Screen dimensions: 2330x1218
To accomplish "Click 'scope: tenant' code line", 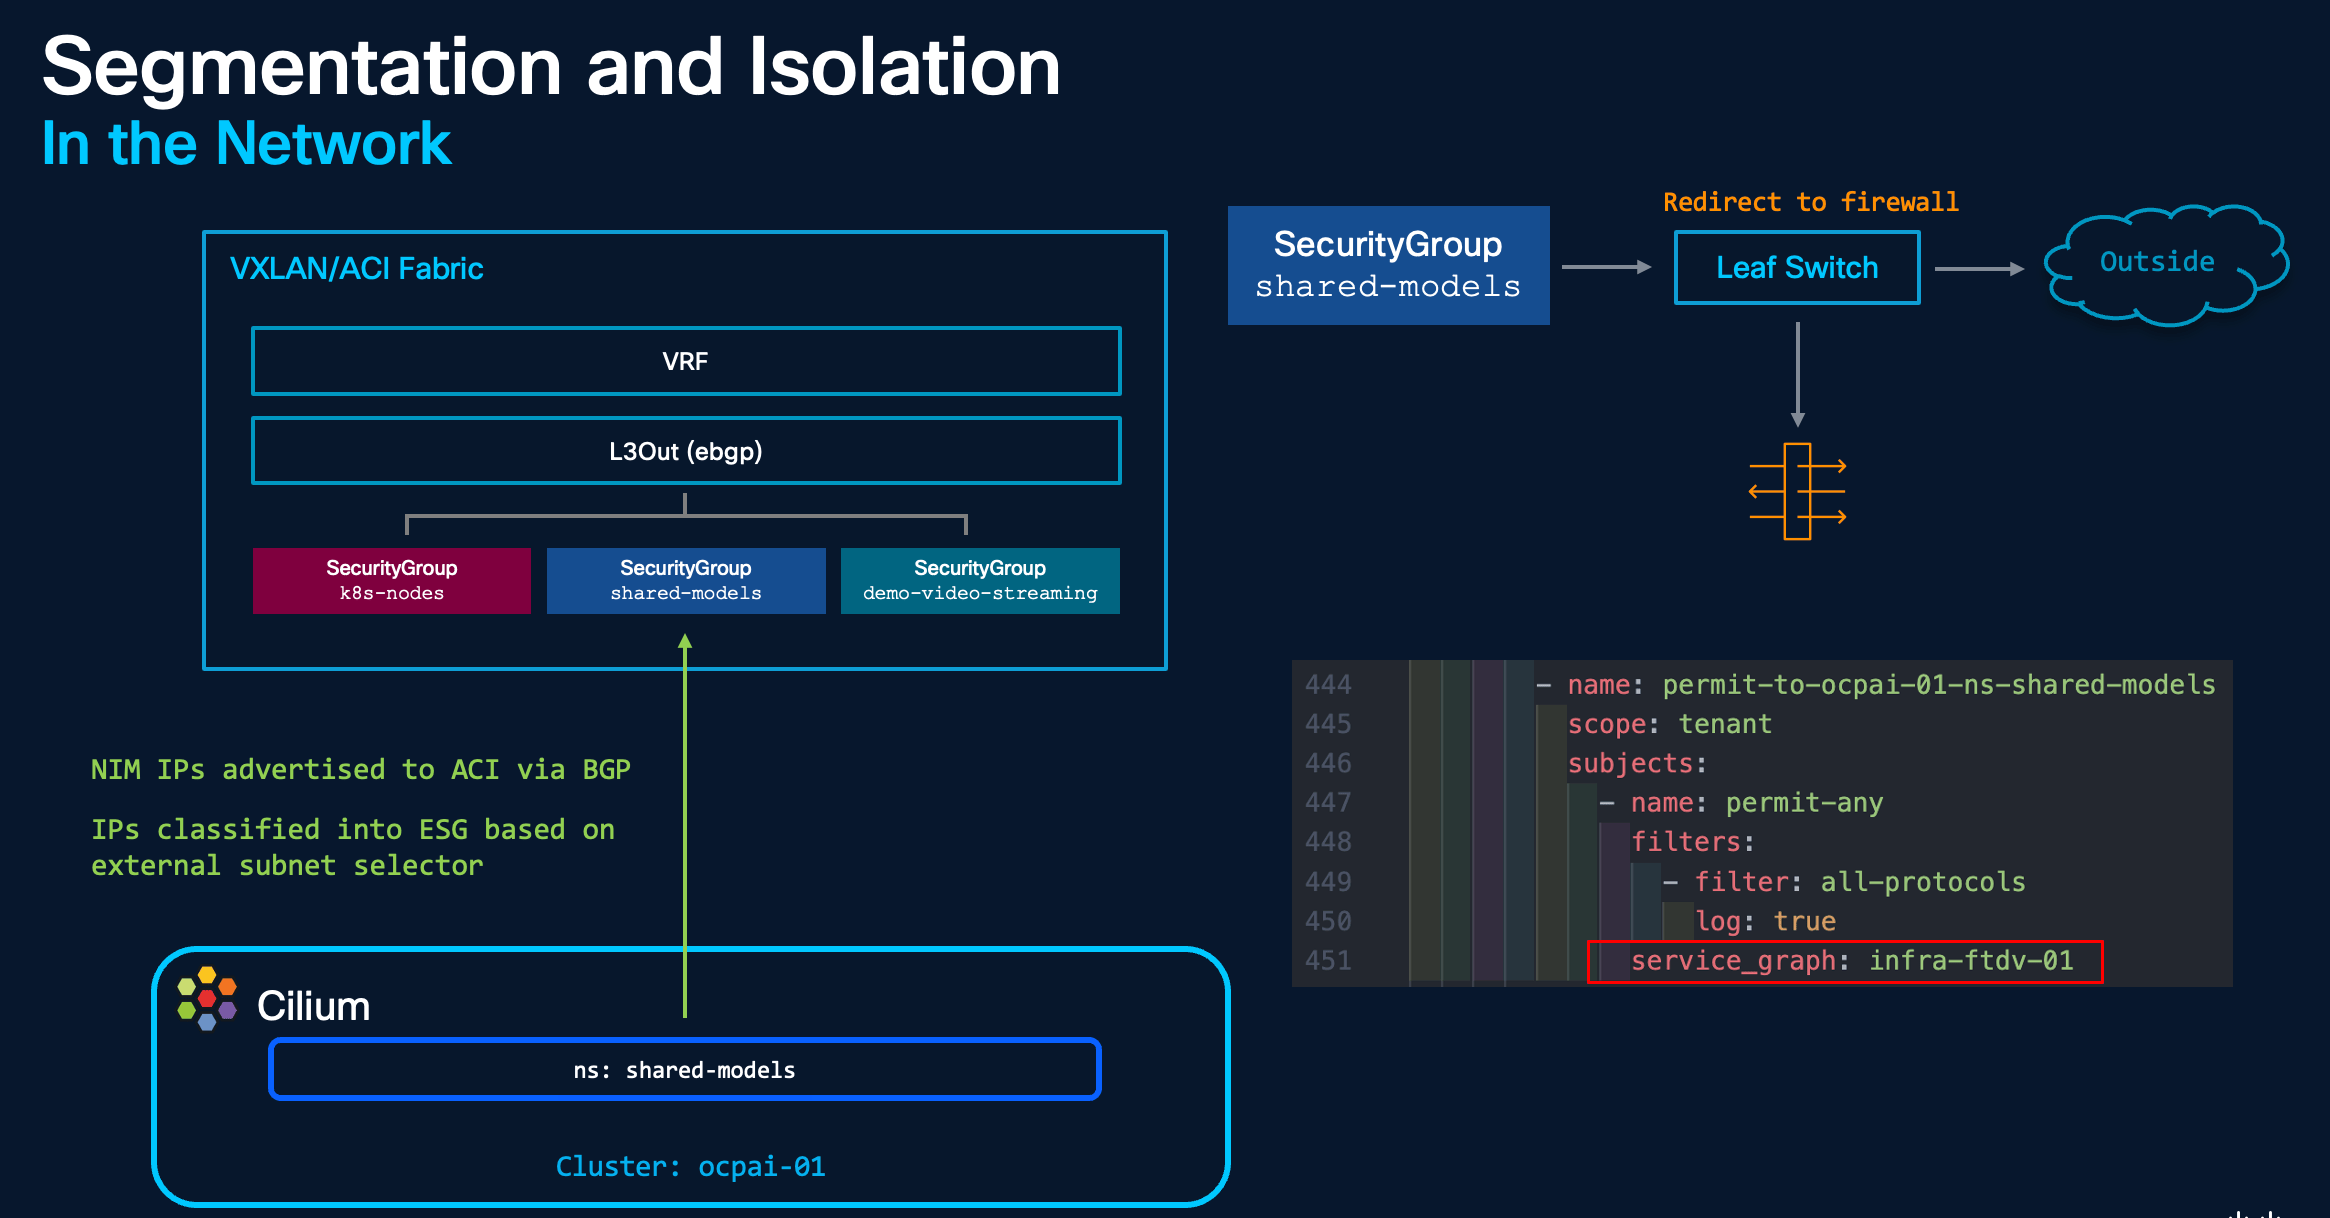I will (1669, 724).
